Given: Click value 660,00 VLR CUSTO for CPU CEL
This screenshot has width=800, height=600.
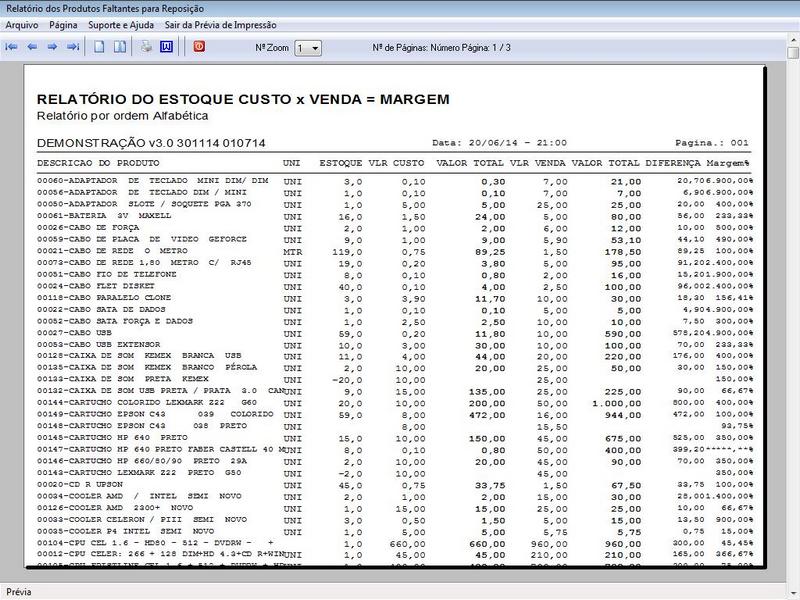Looking at the screenshot, I should tap(407, 544).
